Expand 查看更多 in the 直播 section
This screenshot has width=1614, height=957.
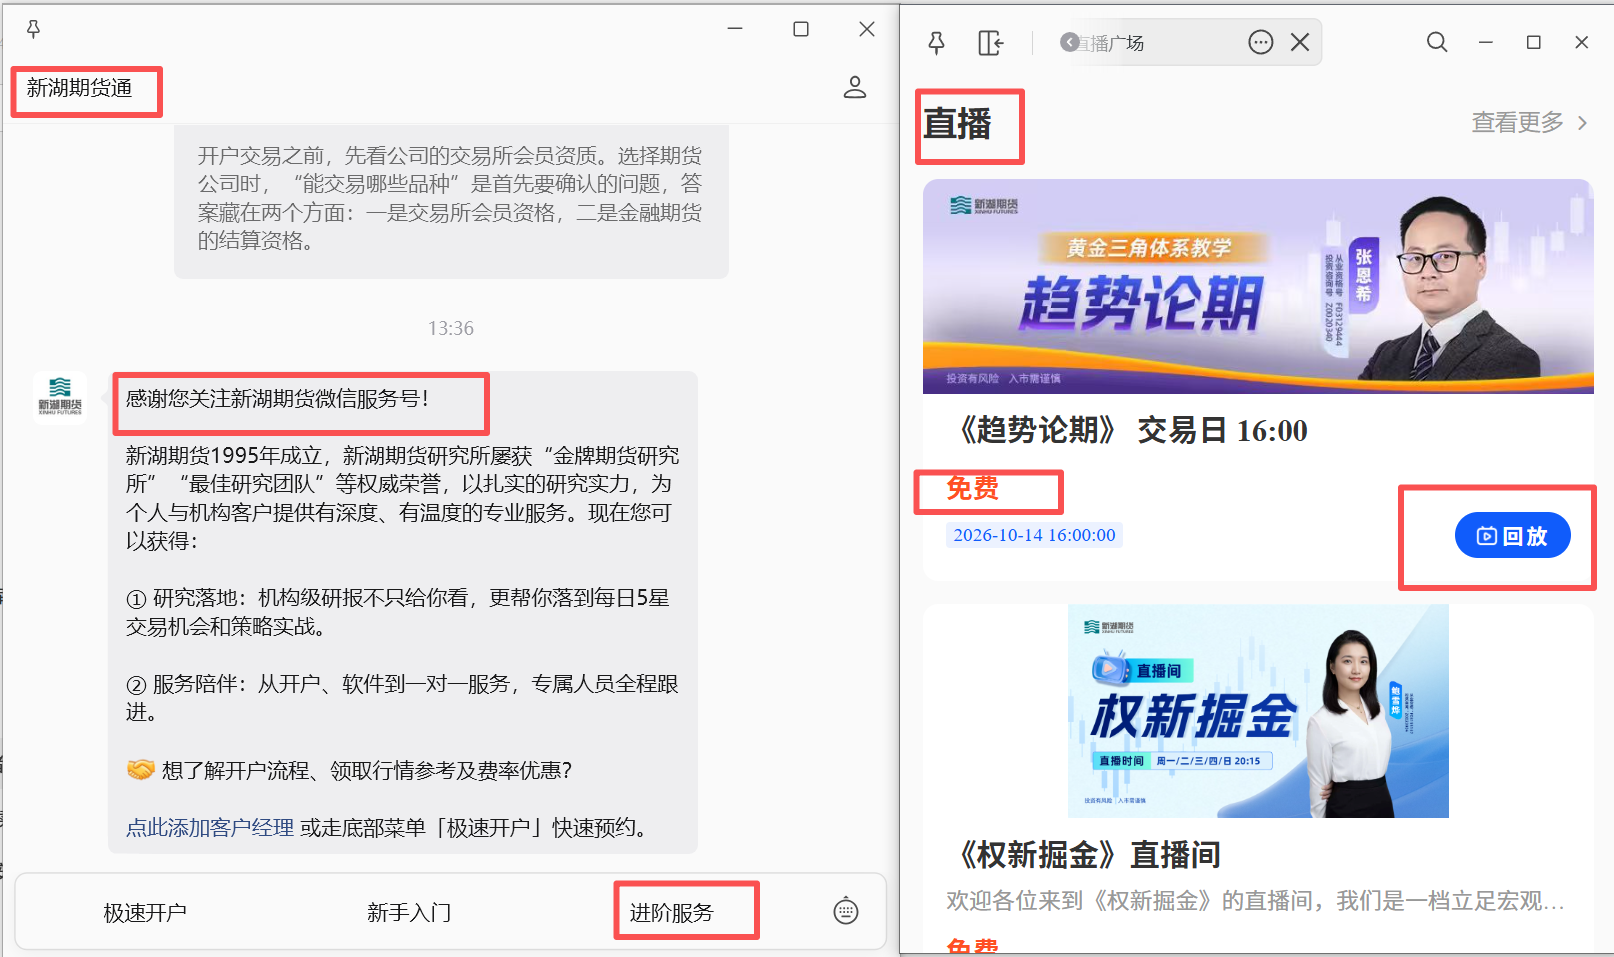(x=1529, y=122)
